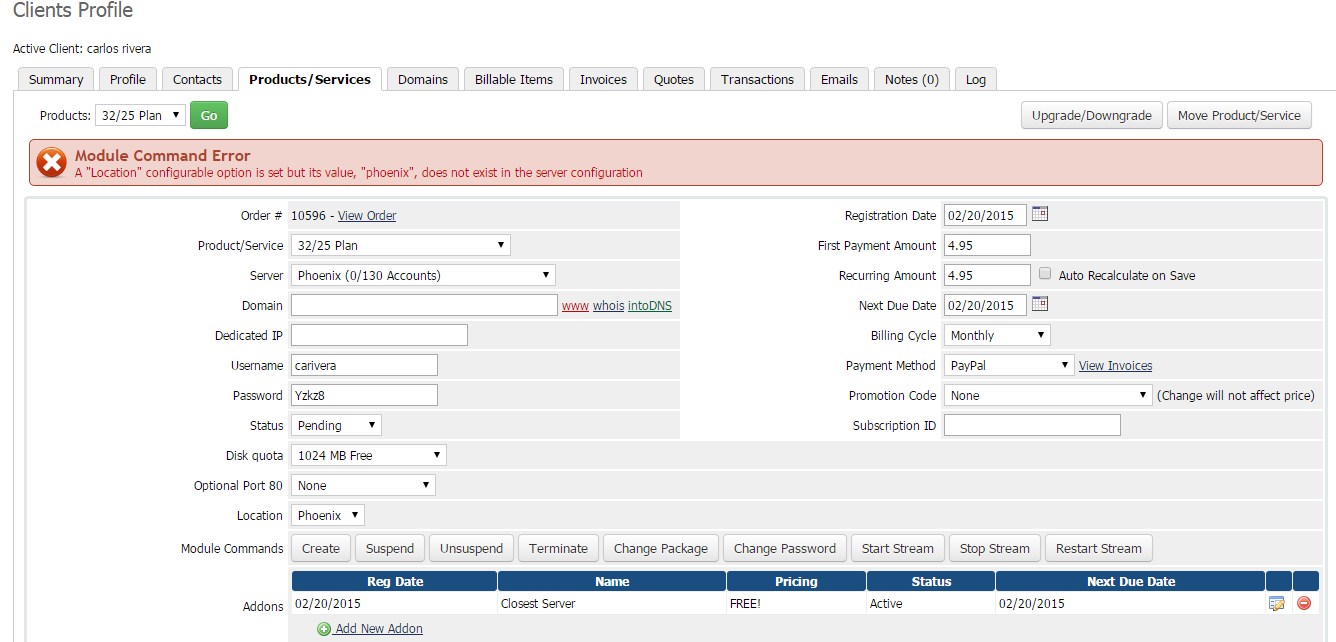The height and width of the screenshot is (642, 1336).
Task: Click the green plus Add New Addon icon
Action: coord(324,629)
